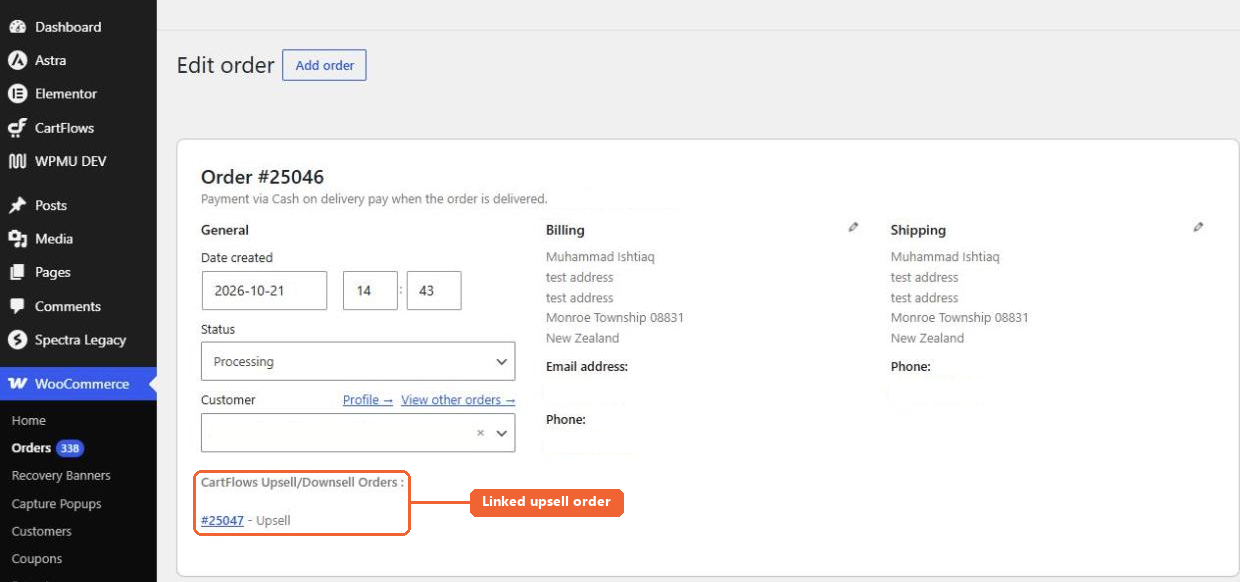
Task: Click the WPMU DEV icon
Action: [x=17, y=161]
